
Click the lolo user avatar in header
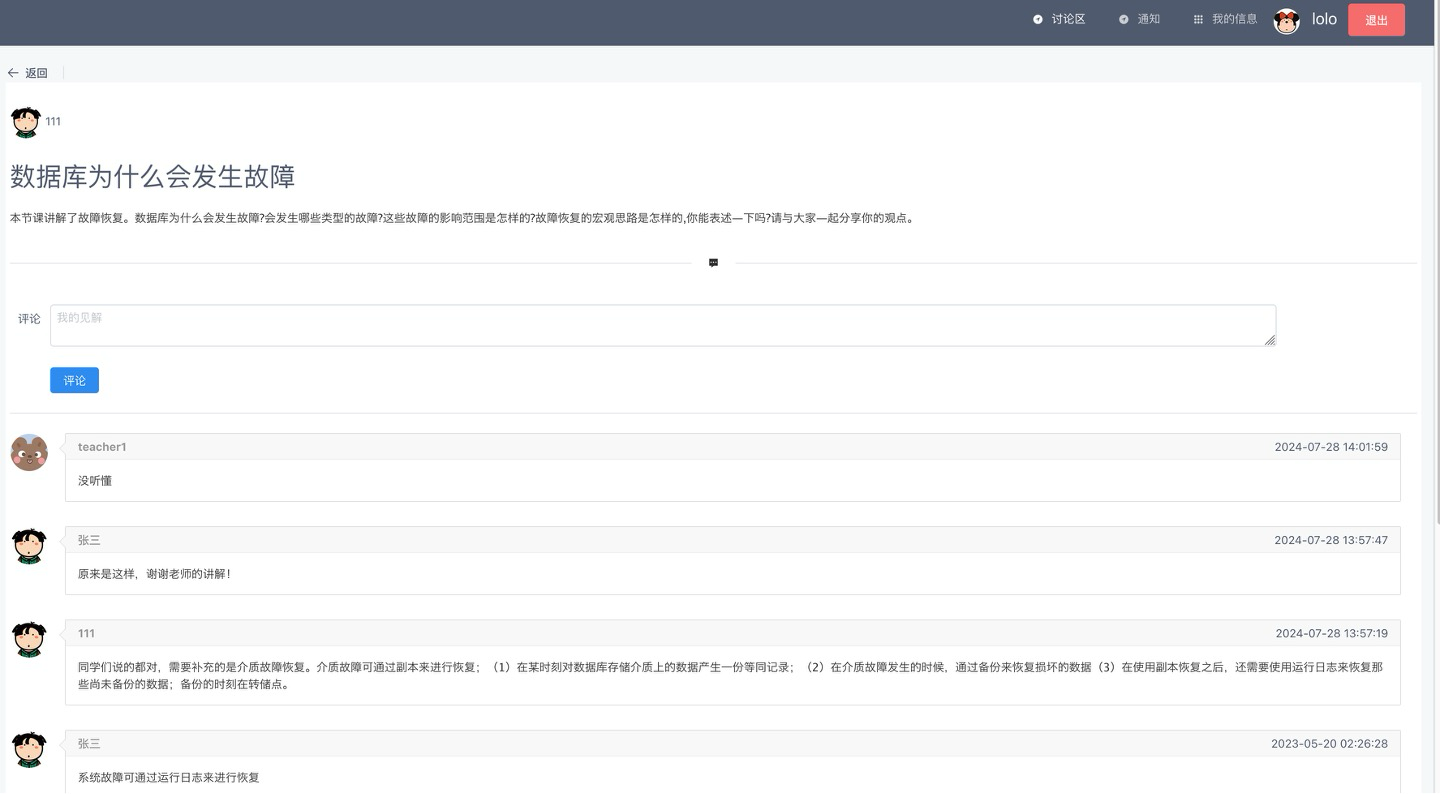(x=1286, y=20)
